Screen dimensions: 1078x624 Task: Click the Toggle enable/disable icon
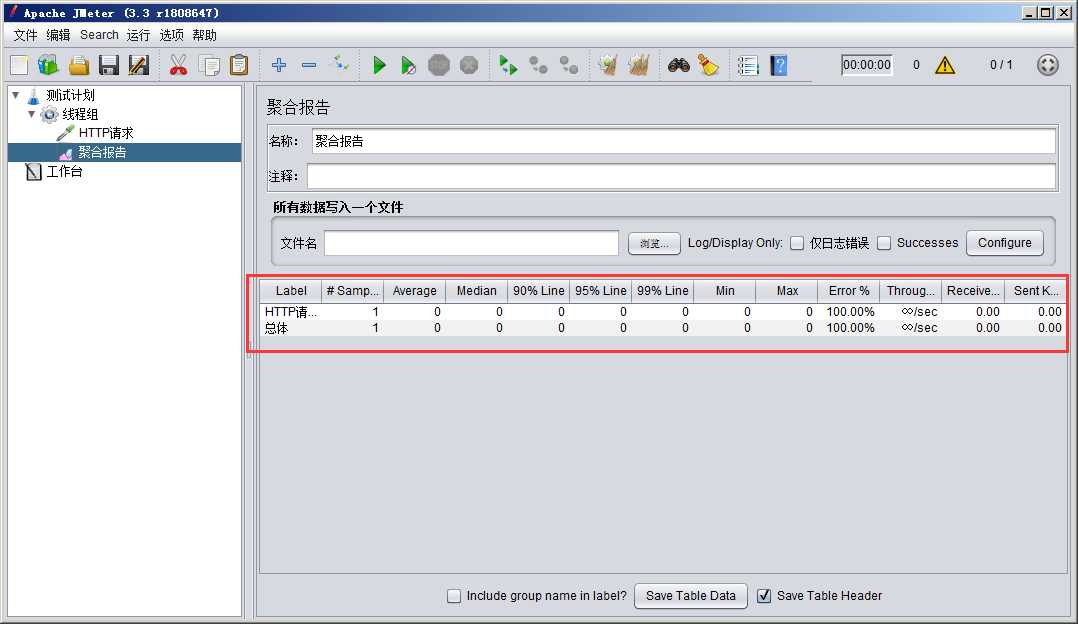click(x=340, y=65)
